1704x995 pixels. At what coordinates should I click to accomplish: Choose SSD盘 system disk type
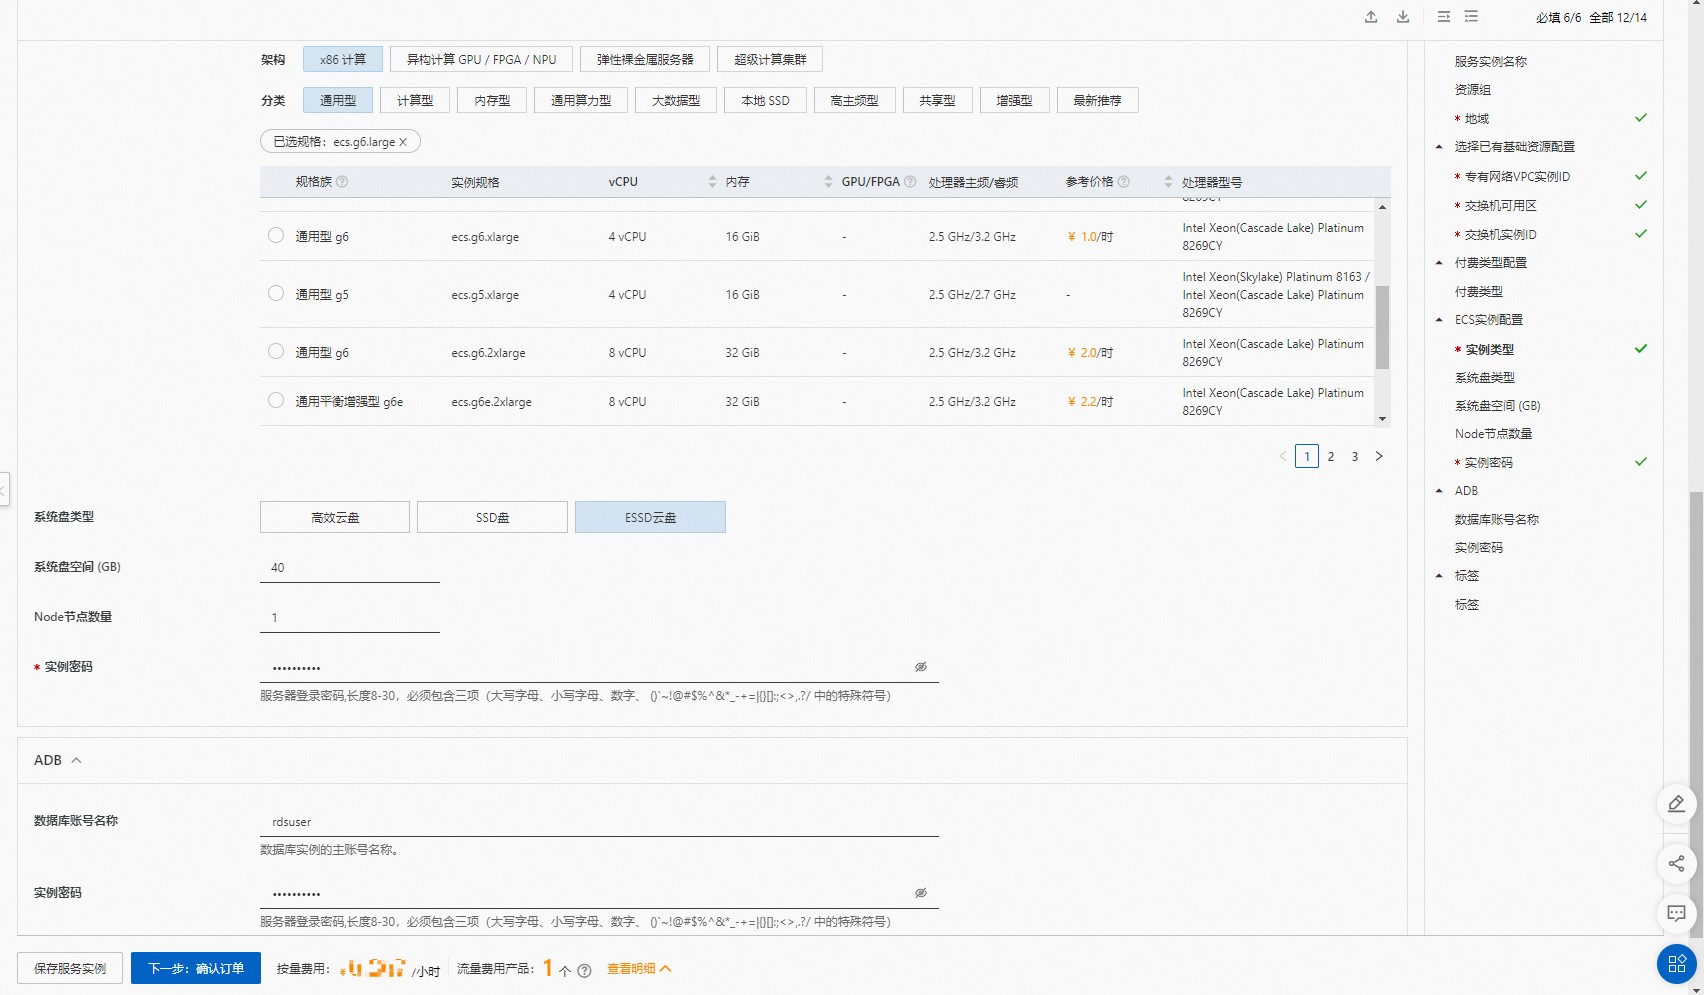[492, 517]
